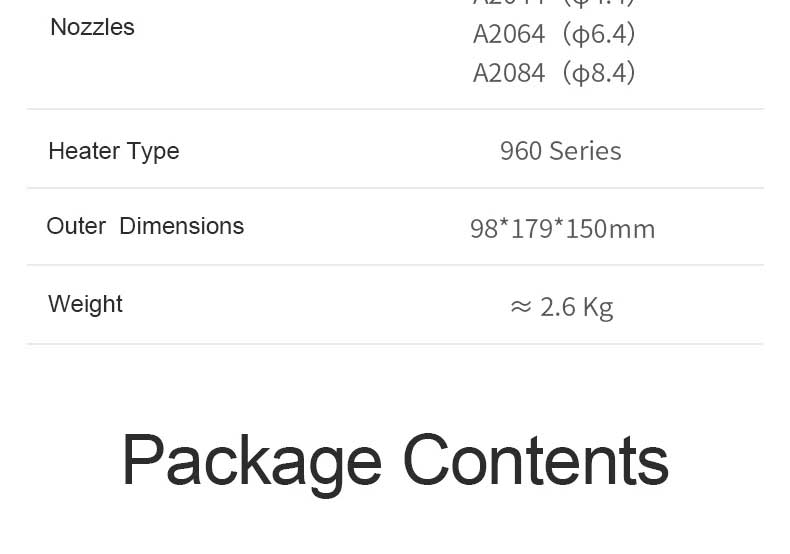The width and height of the screenshot is (790, 554).
Task: Click the word "Outer" in the label
Action: 76,226
